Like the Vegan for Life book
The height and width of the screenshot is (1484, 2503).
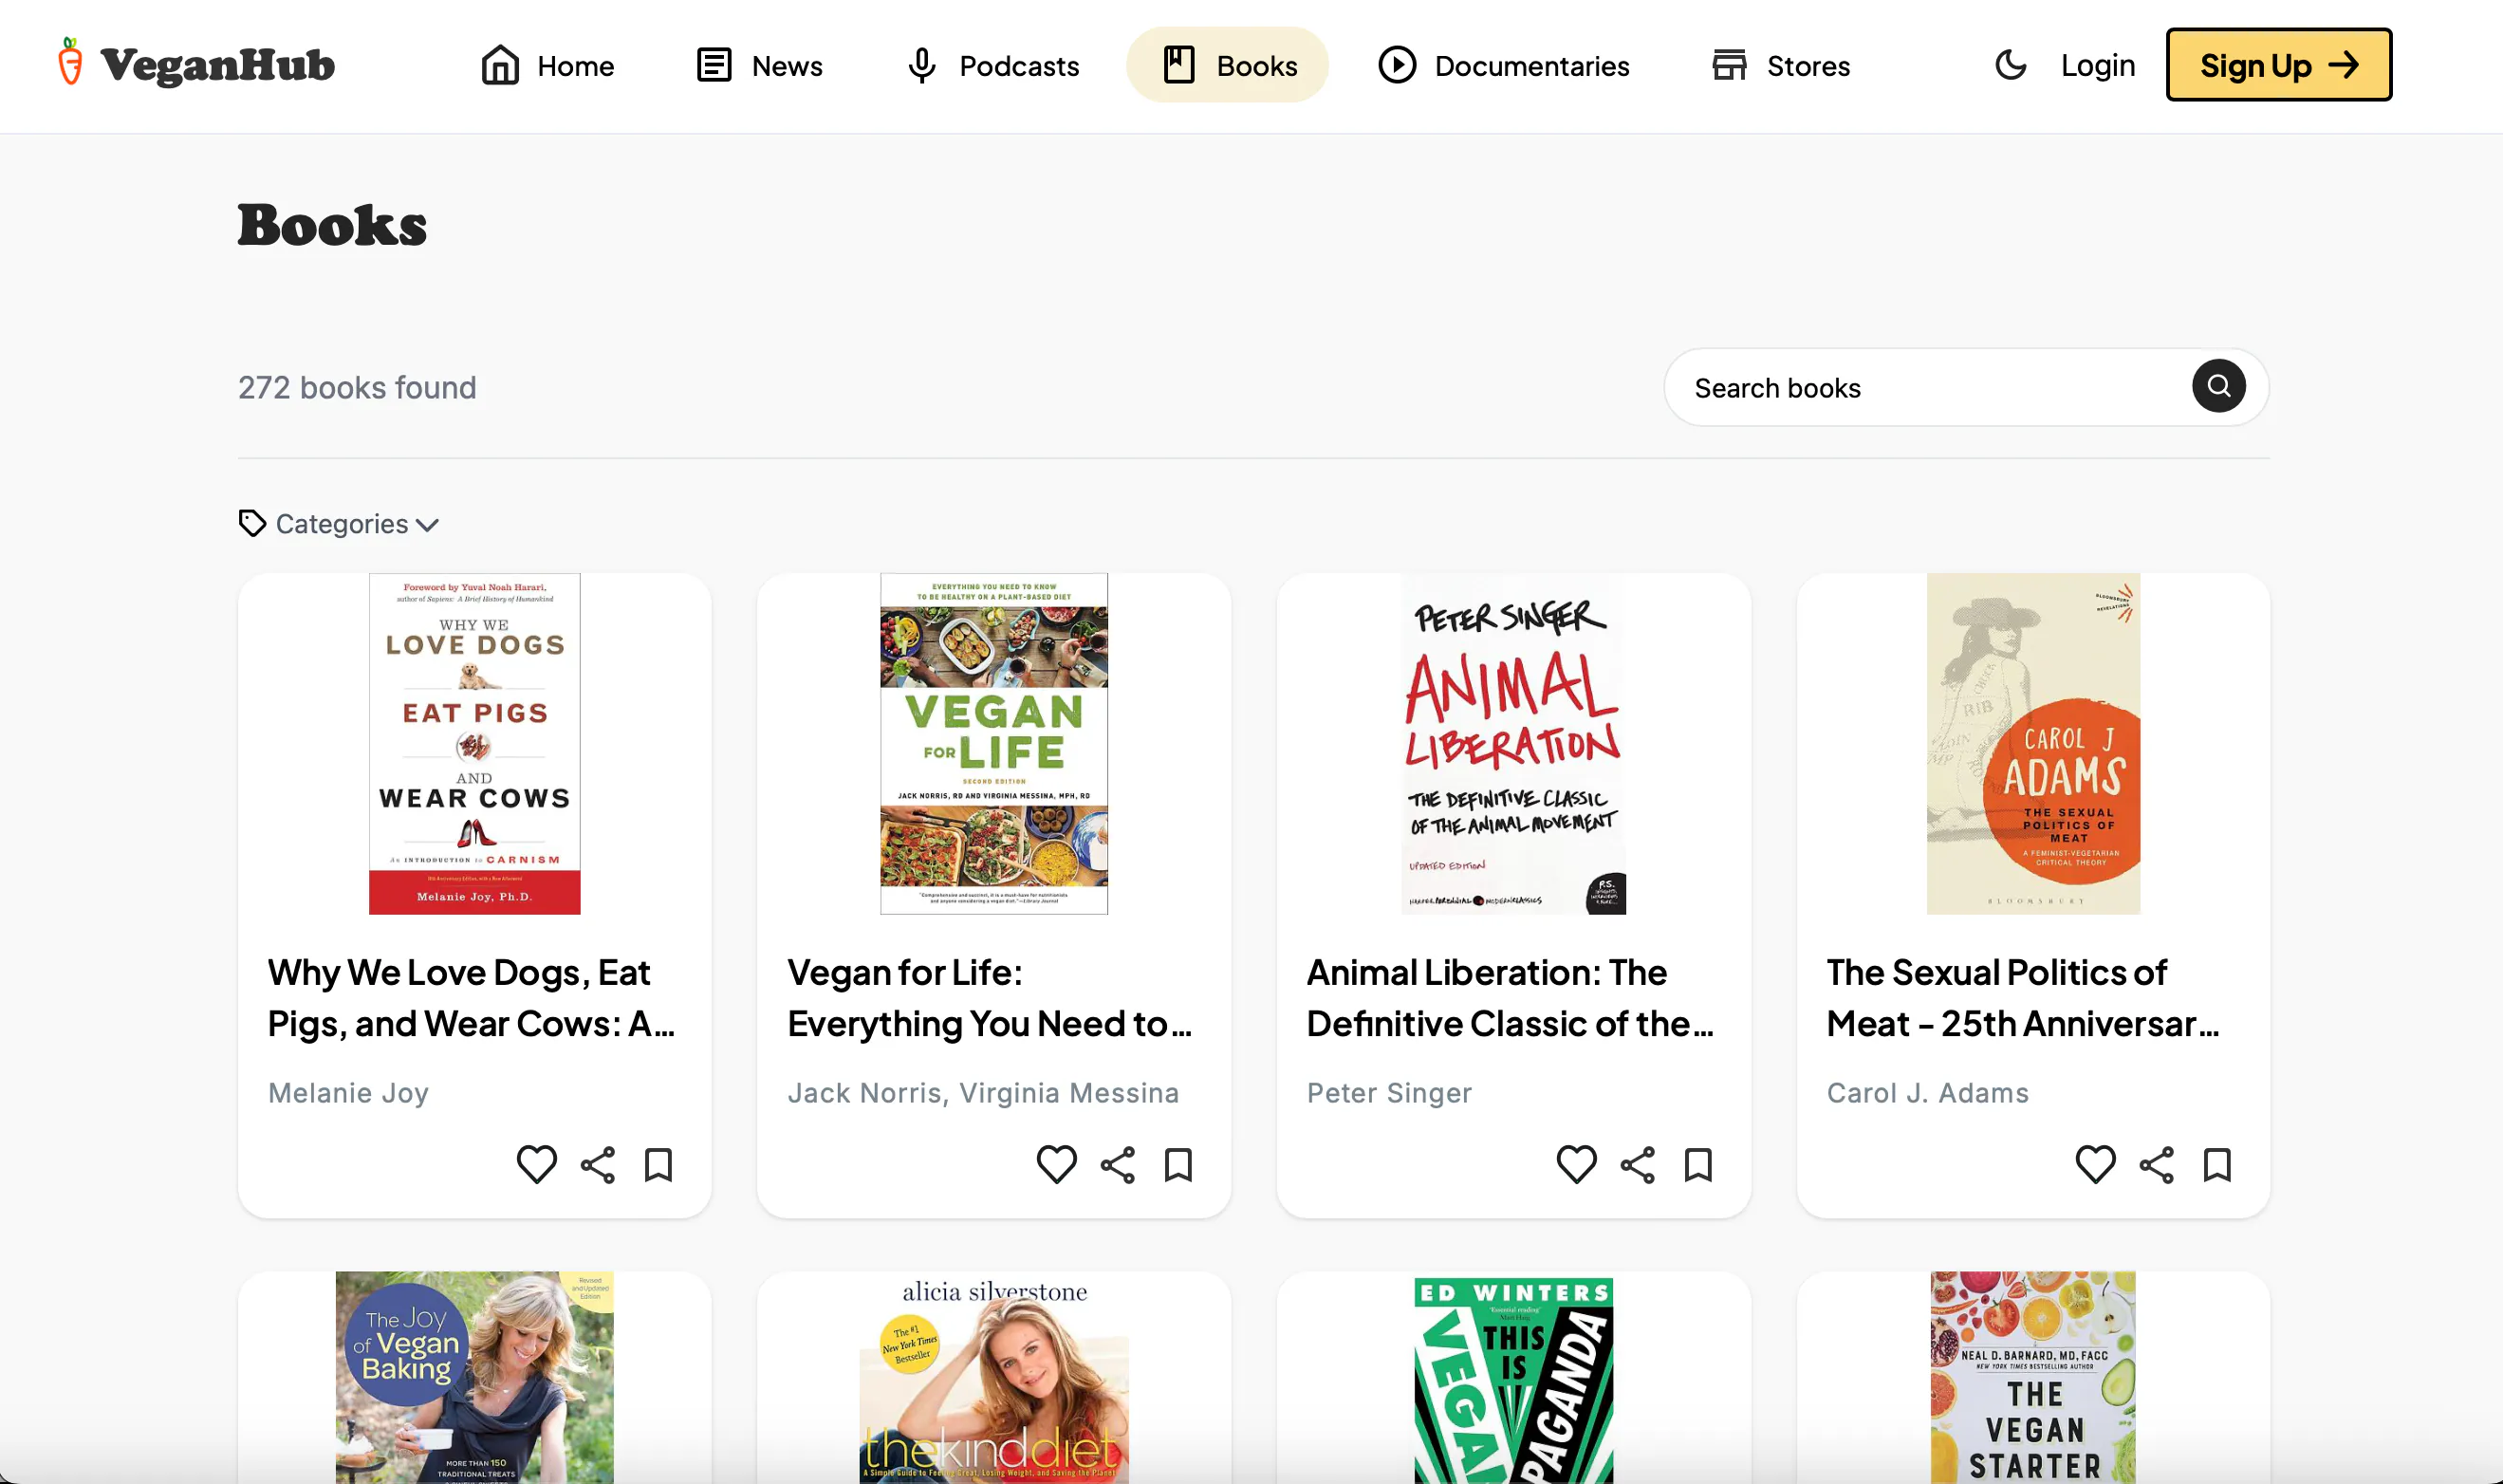pos(1056,1164)
